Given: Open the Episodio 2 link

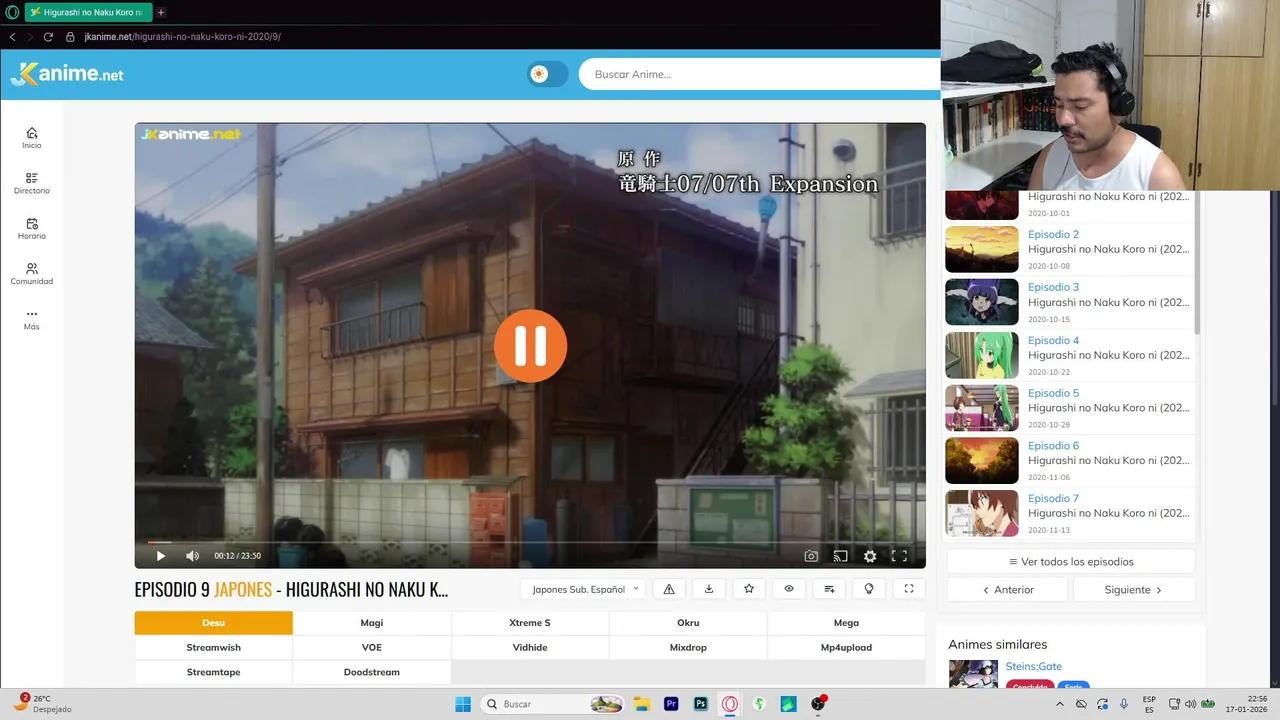Looking at the screenshot, I should 1053,234.
